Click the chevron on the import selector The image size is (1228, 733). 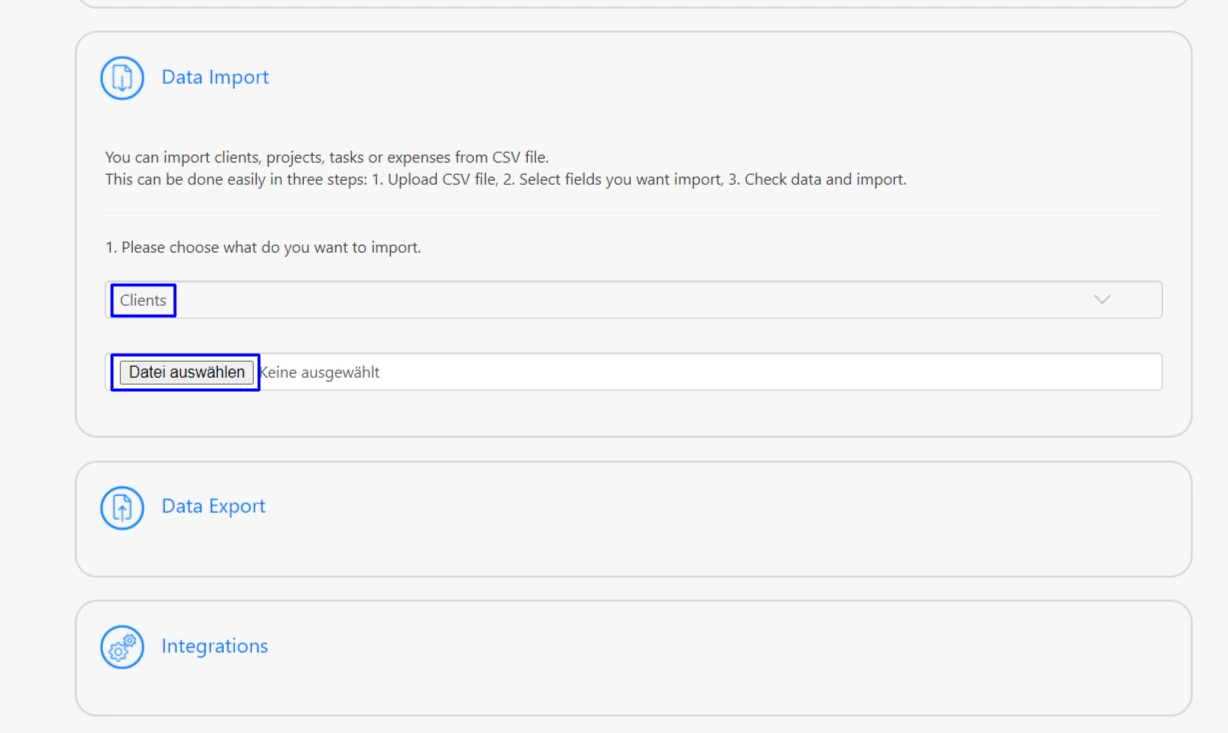point(1101,299)
